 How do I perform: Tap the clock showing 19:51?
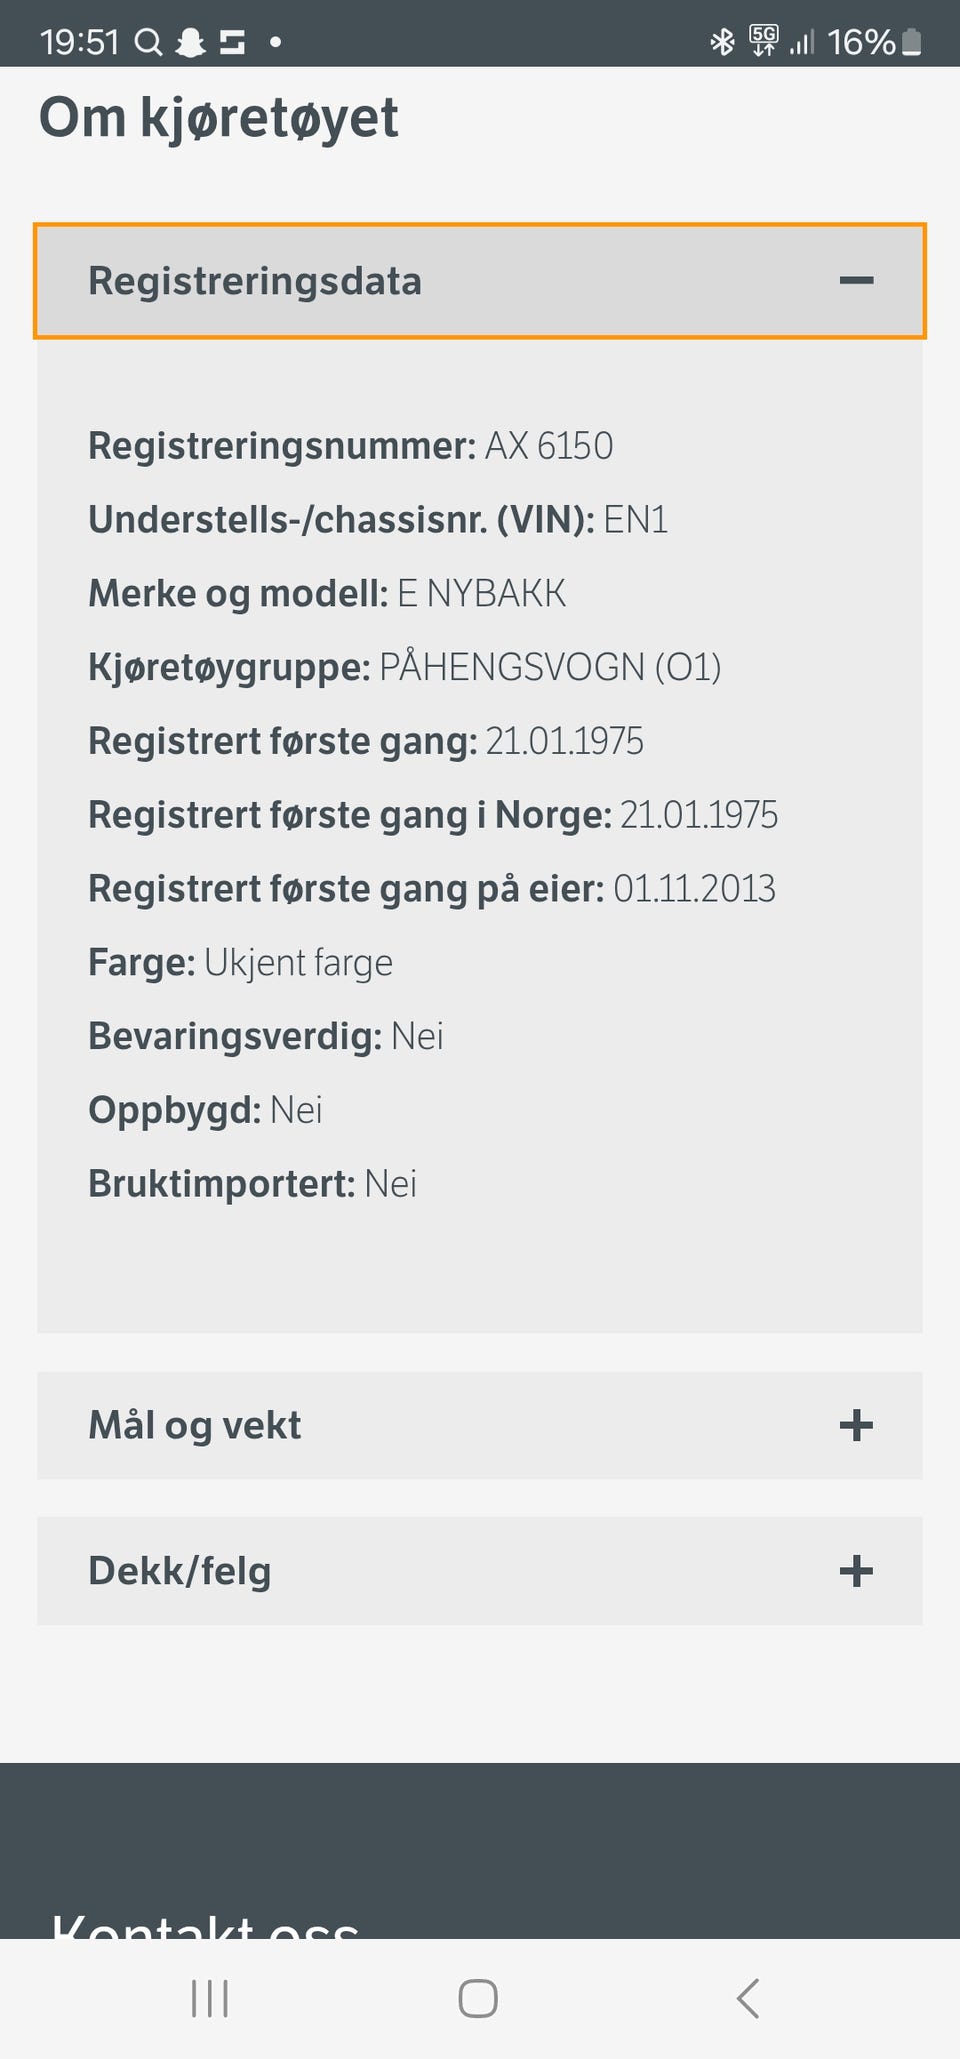[79, 42]
